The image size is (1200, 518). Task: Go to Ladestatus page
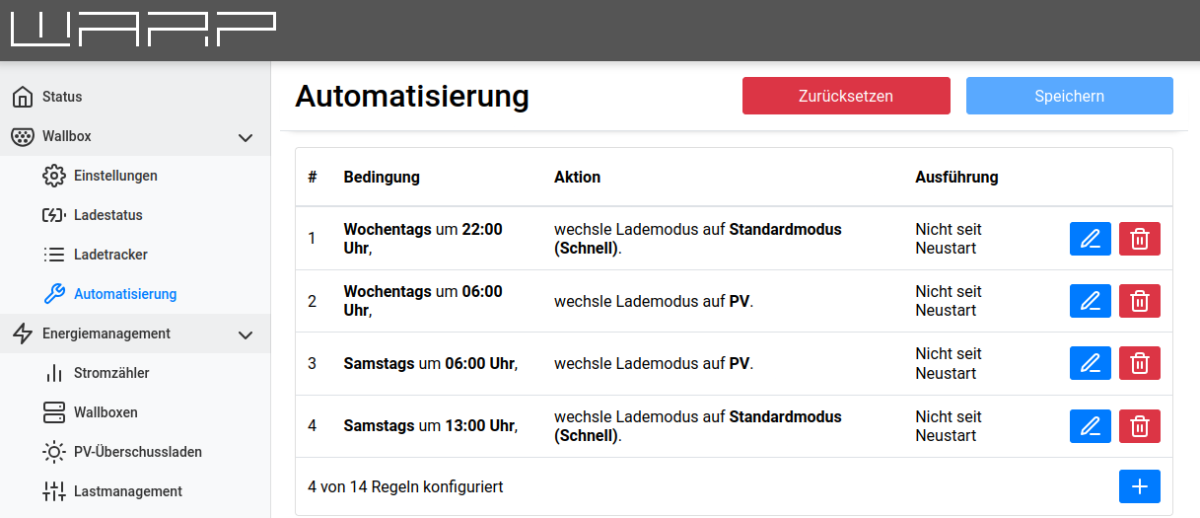pos(108,215)
